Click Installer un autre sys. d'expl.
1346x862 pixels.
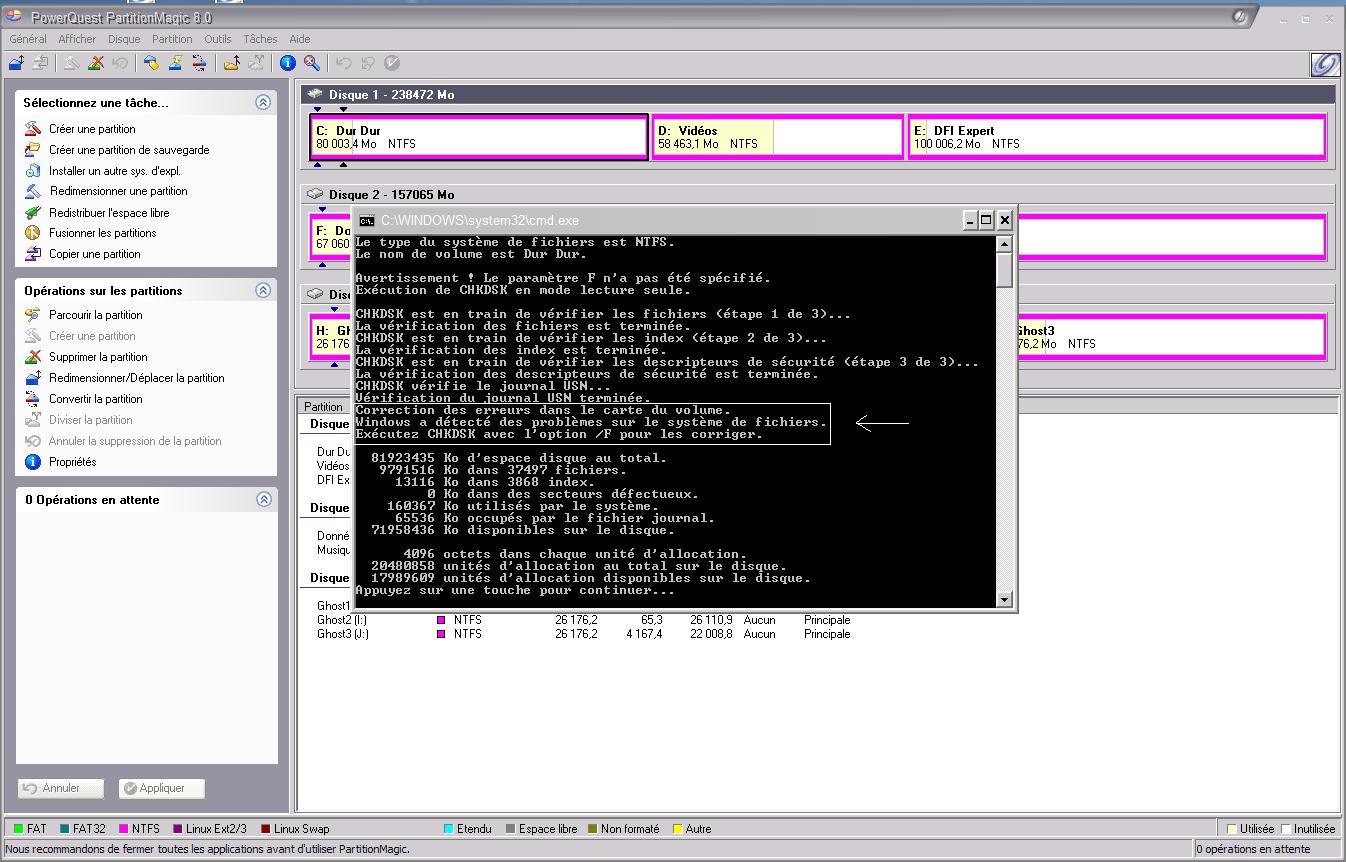(x=115, y=171)
